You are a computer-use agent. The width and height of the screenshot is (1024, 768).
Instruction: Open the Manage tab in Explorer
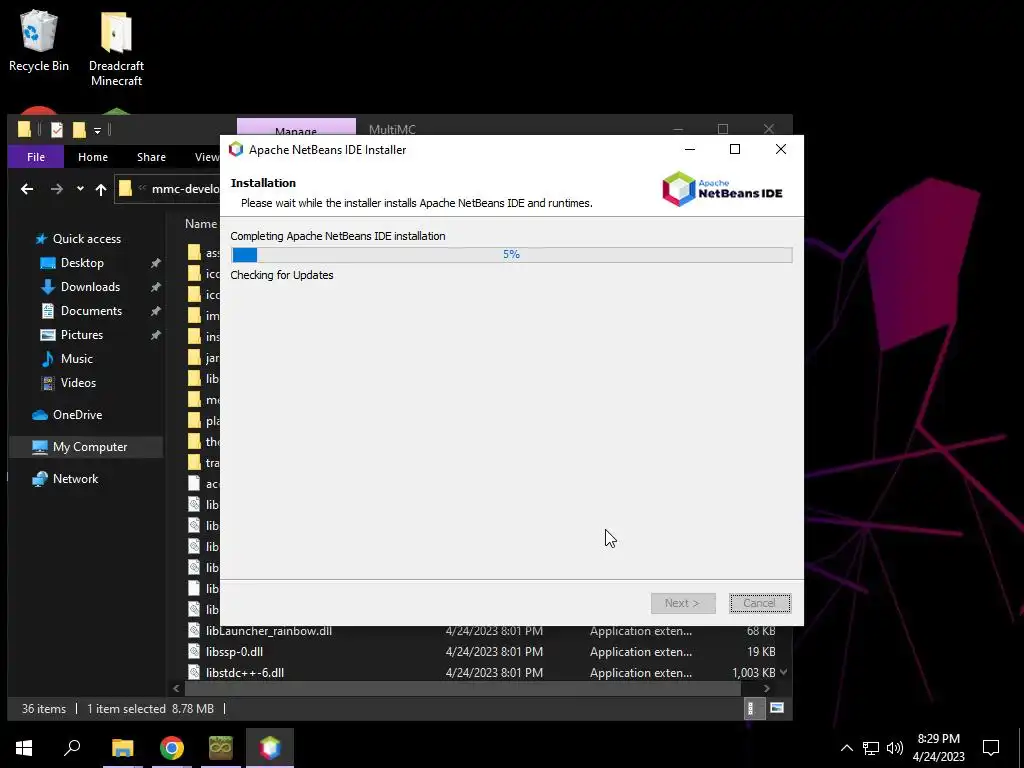296,127
